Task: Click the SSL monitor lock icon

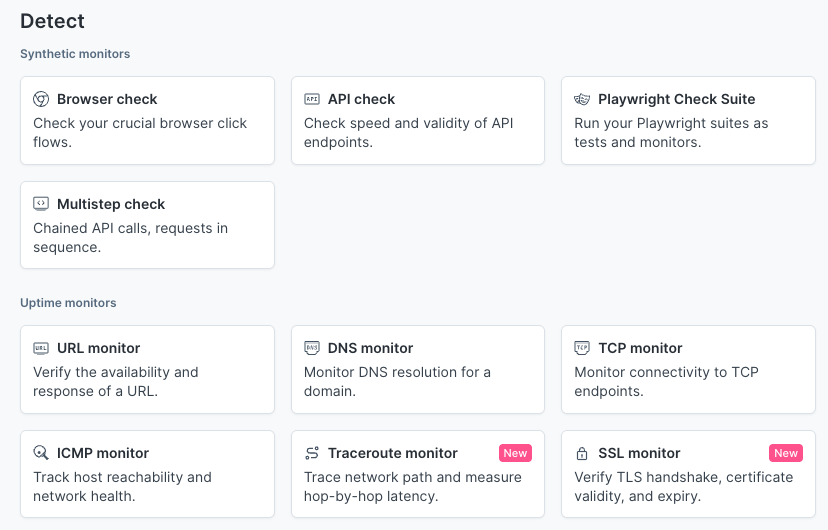Action: 582,453
